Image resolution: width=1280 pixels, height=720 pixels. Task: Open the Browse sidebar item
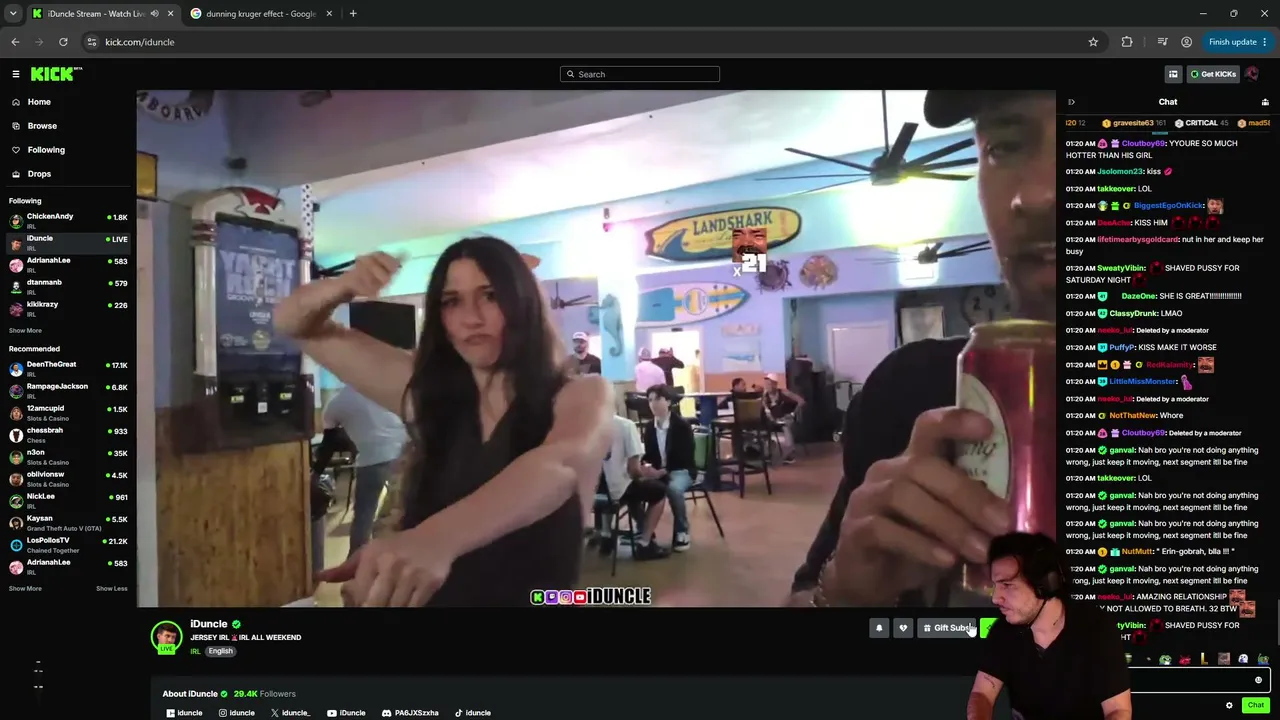point(42,126)
